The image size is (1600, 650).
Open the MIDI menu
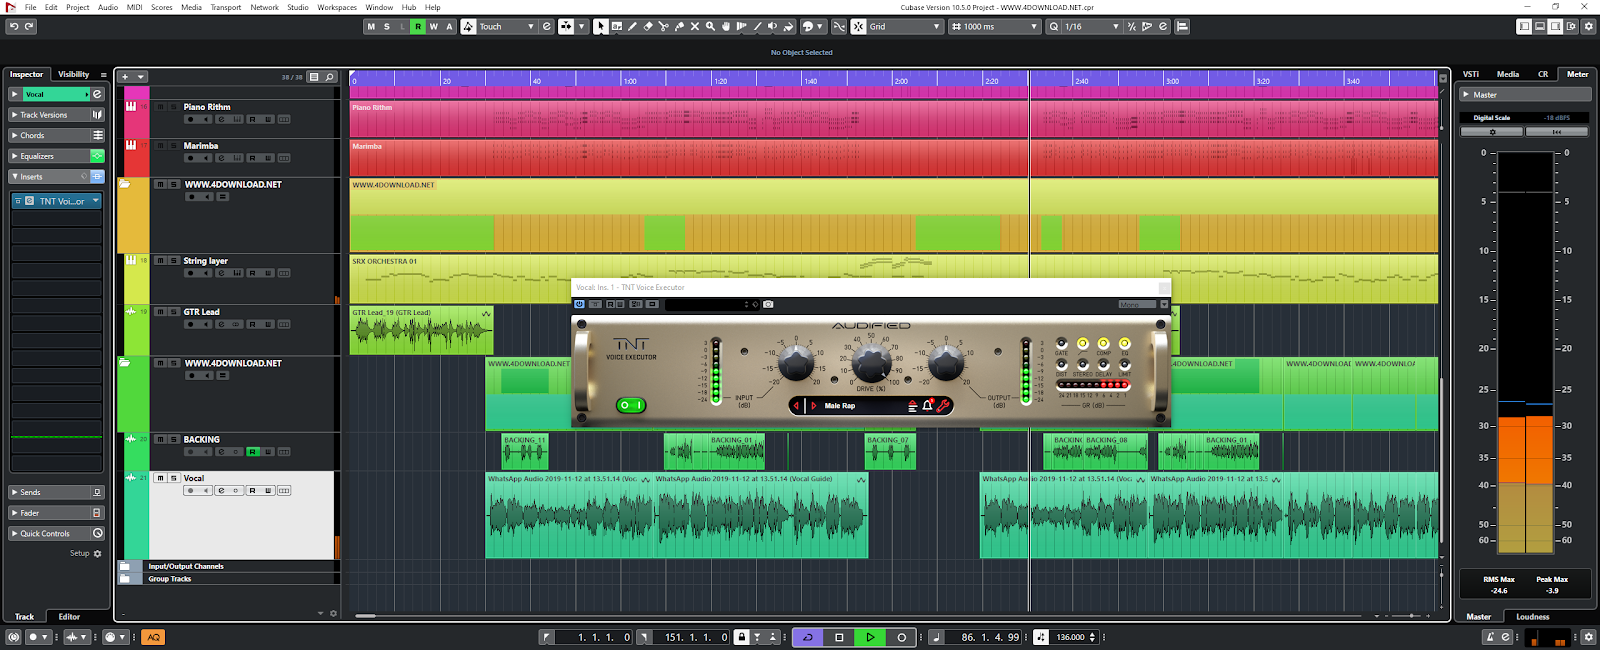134,7
